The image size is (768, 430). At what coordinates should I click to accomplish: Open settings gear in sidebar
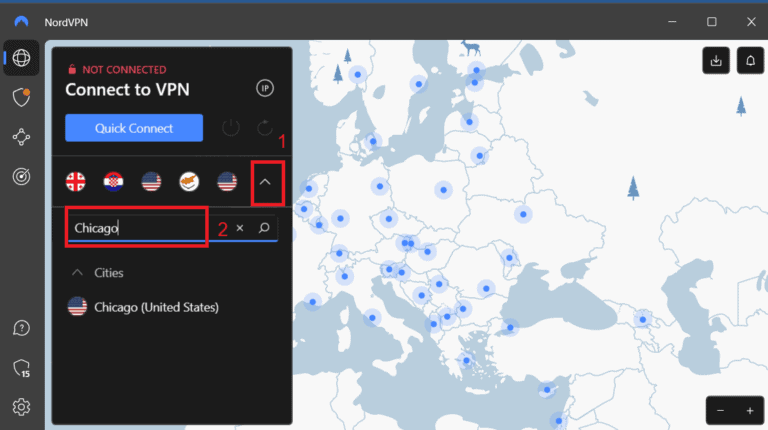[x=21, y=406]
